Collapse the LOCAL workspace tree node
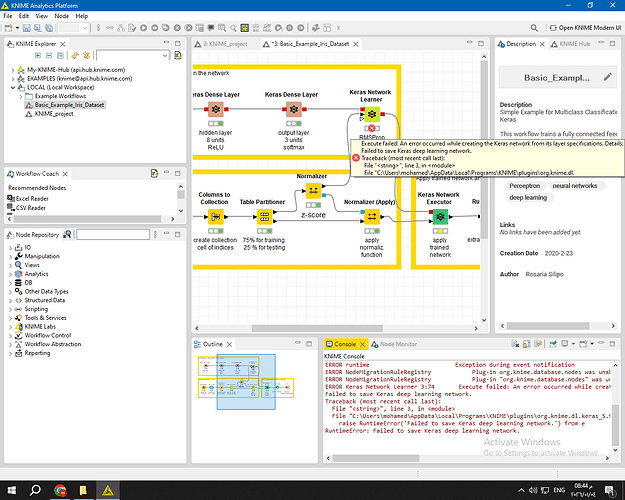This screenshot has height=500, width=625. click(x=13, y=87)
